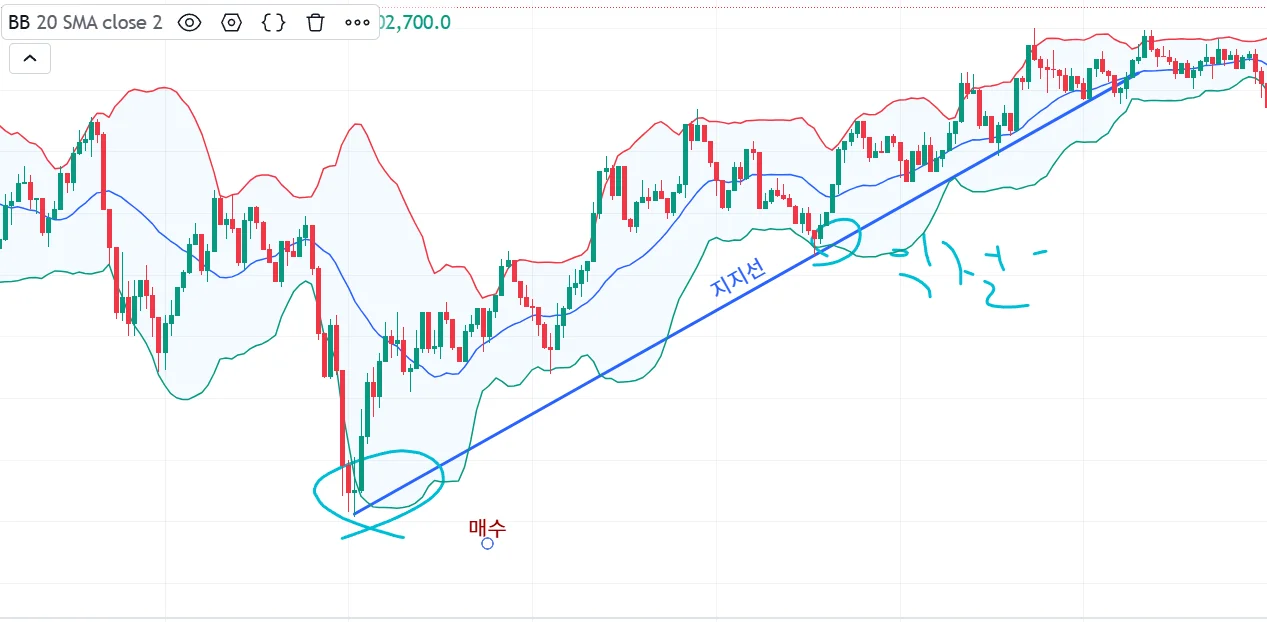
Task: Click small circle anchor below 매수
Action: (487, 544)
